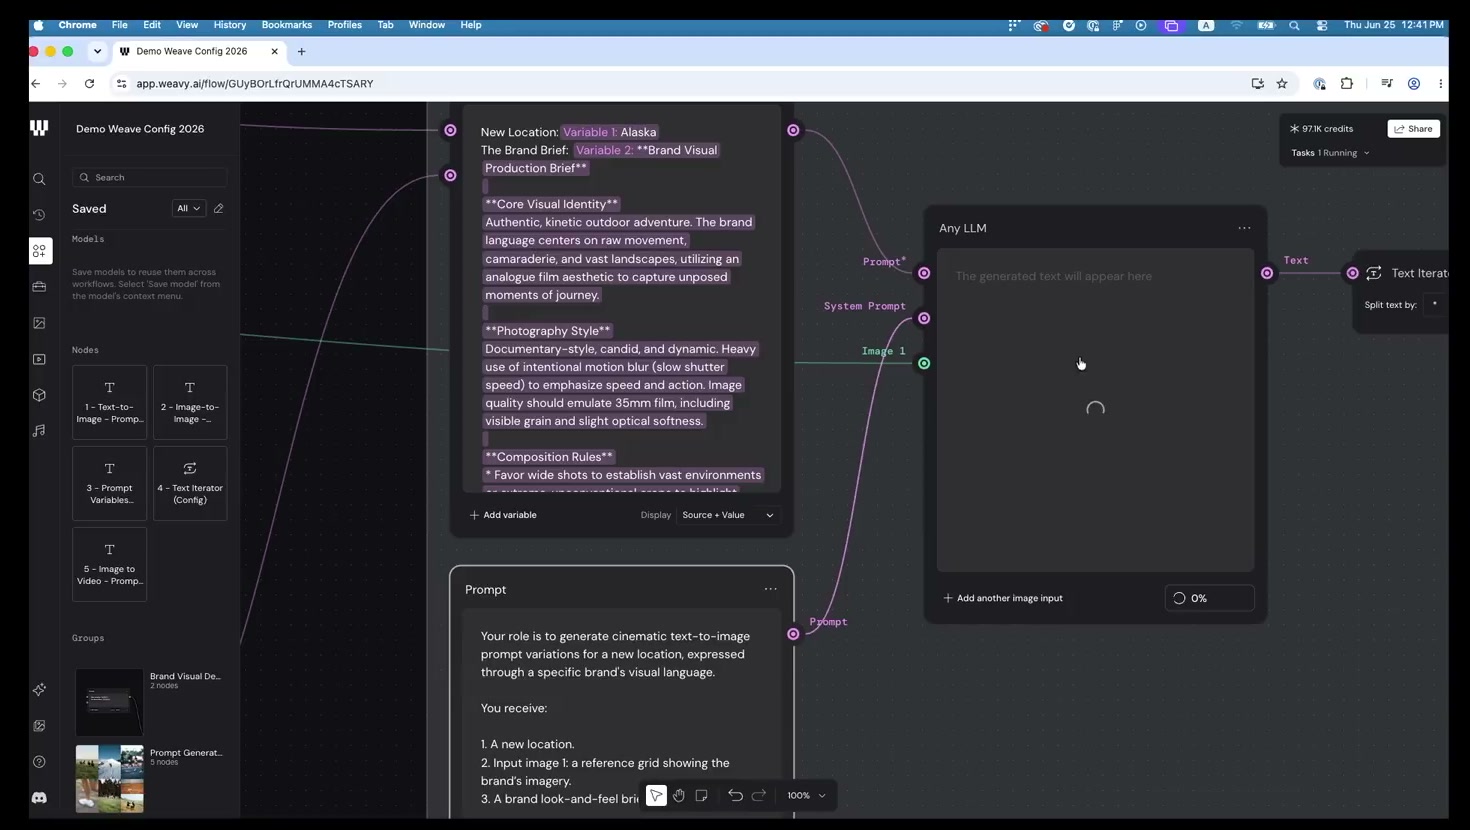Open the Brand Visual De... group thumbnail
Viewport: 1470px width, 830px height.
(109, 702)
